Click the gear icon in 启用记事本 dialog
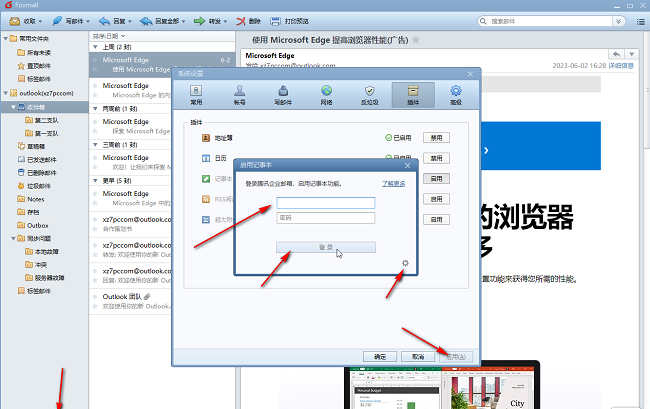 point(405,264)
